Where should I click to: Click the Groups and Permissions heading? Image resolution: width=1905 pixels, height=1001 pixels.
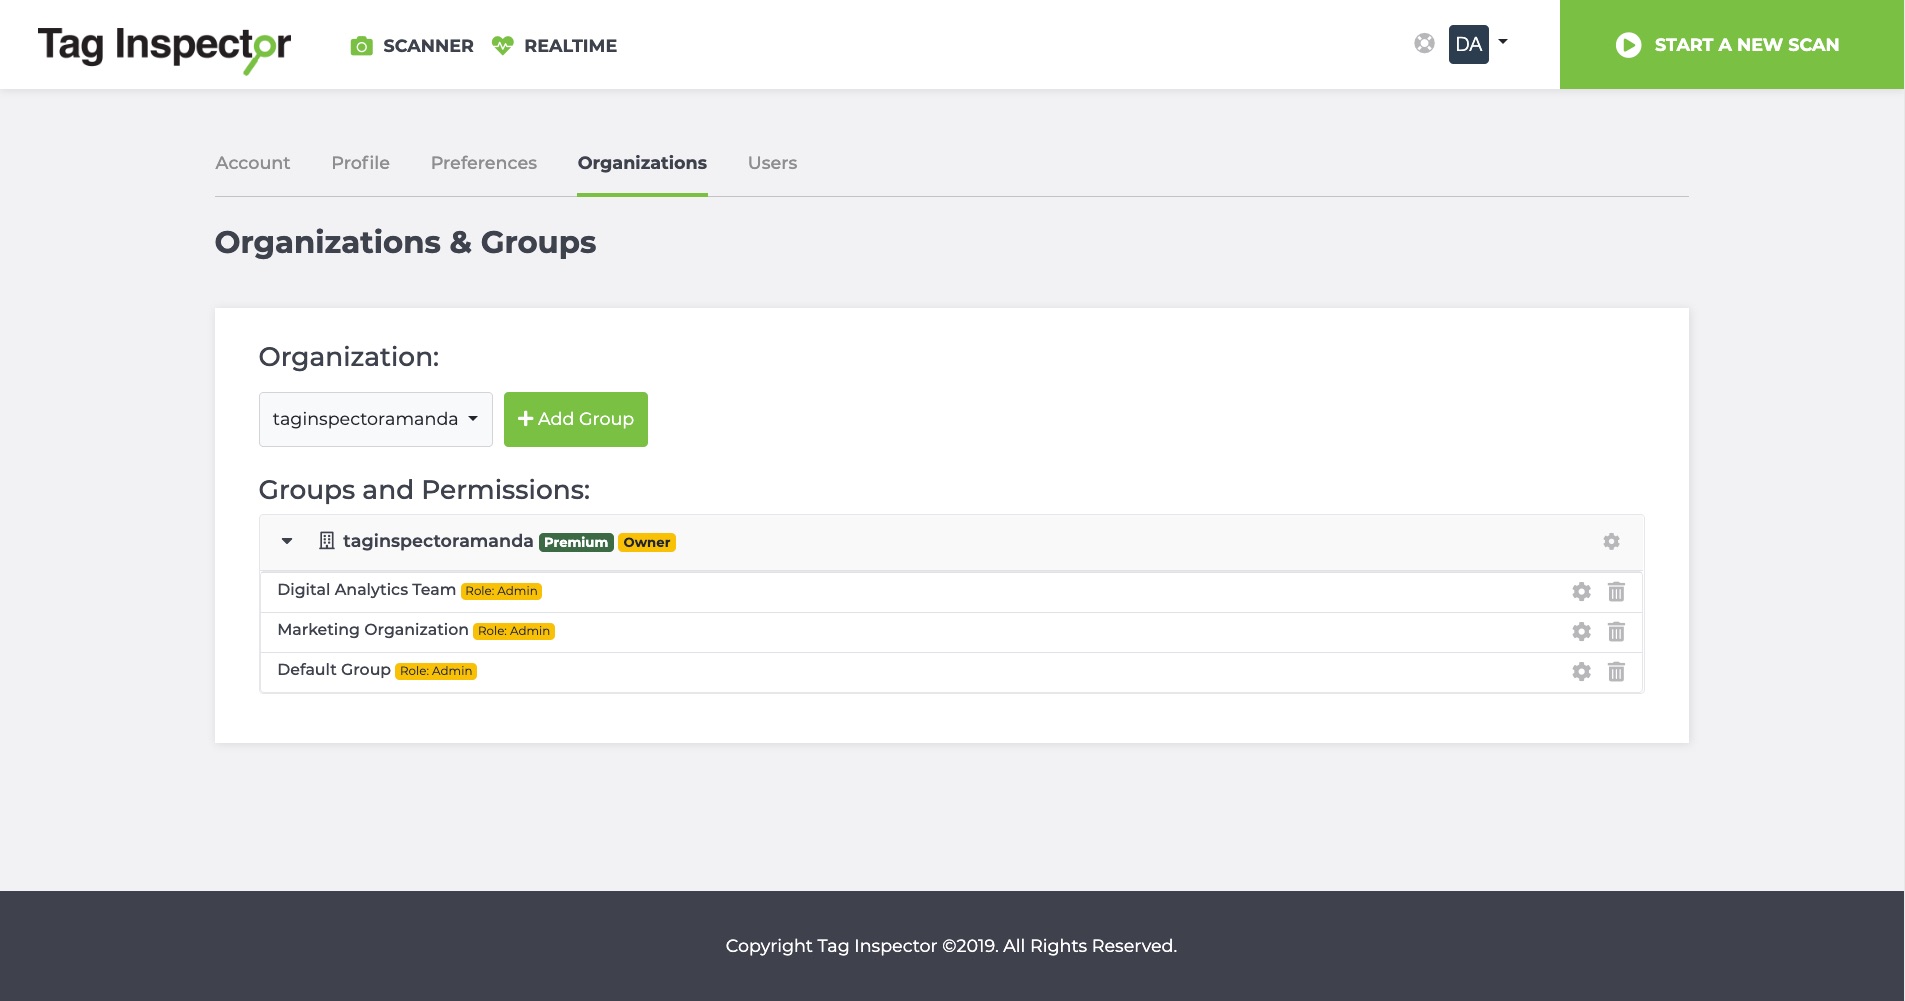coord(424,490)
